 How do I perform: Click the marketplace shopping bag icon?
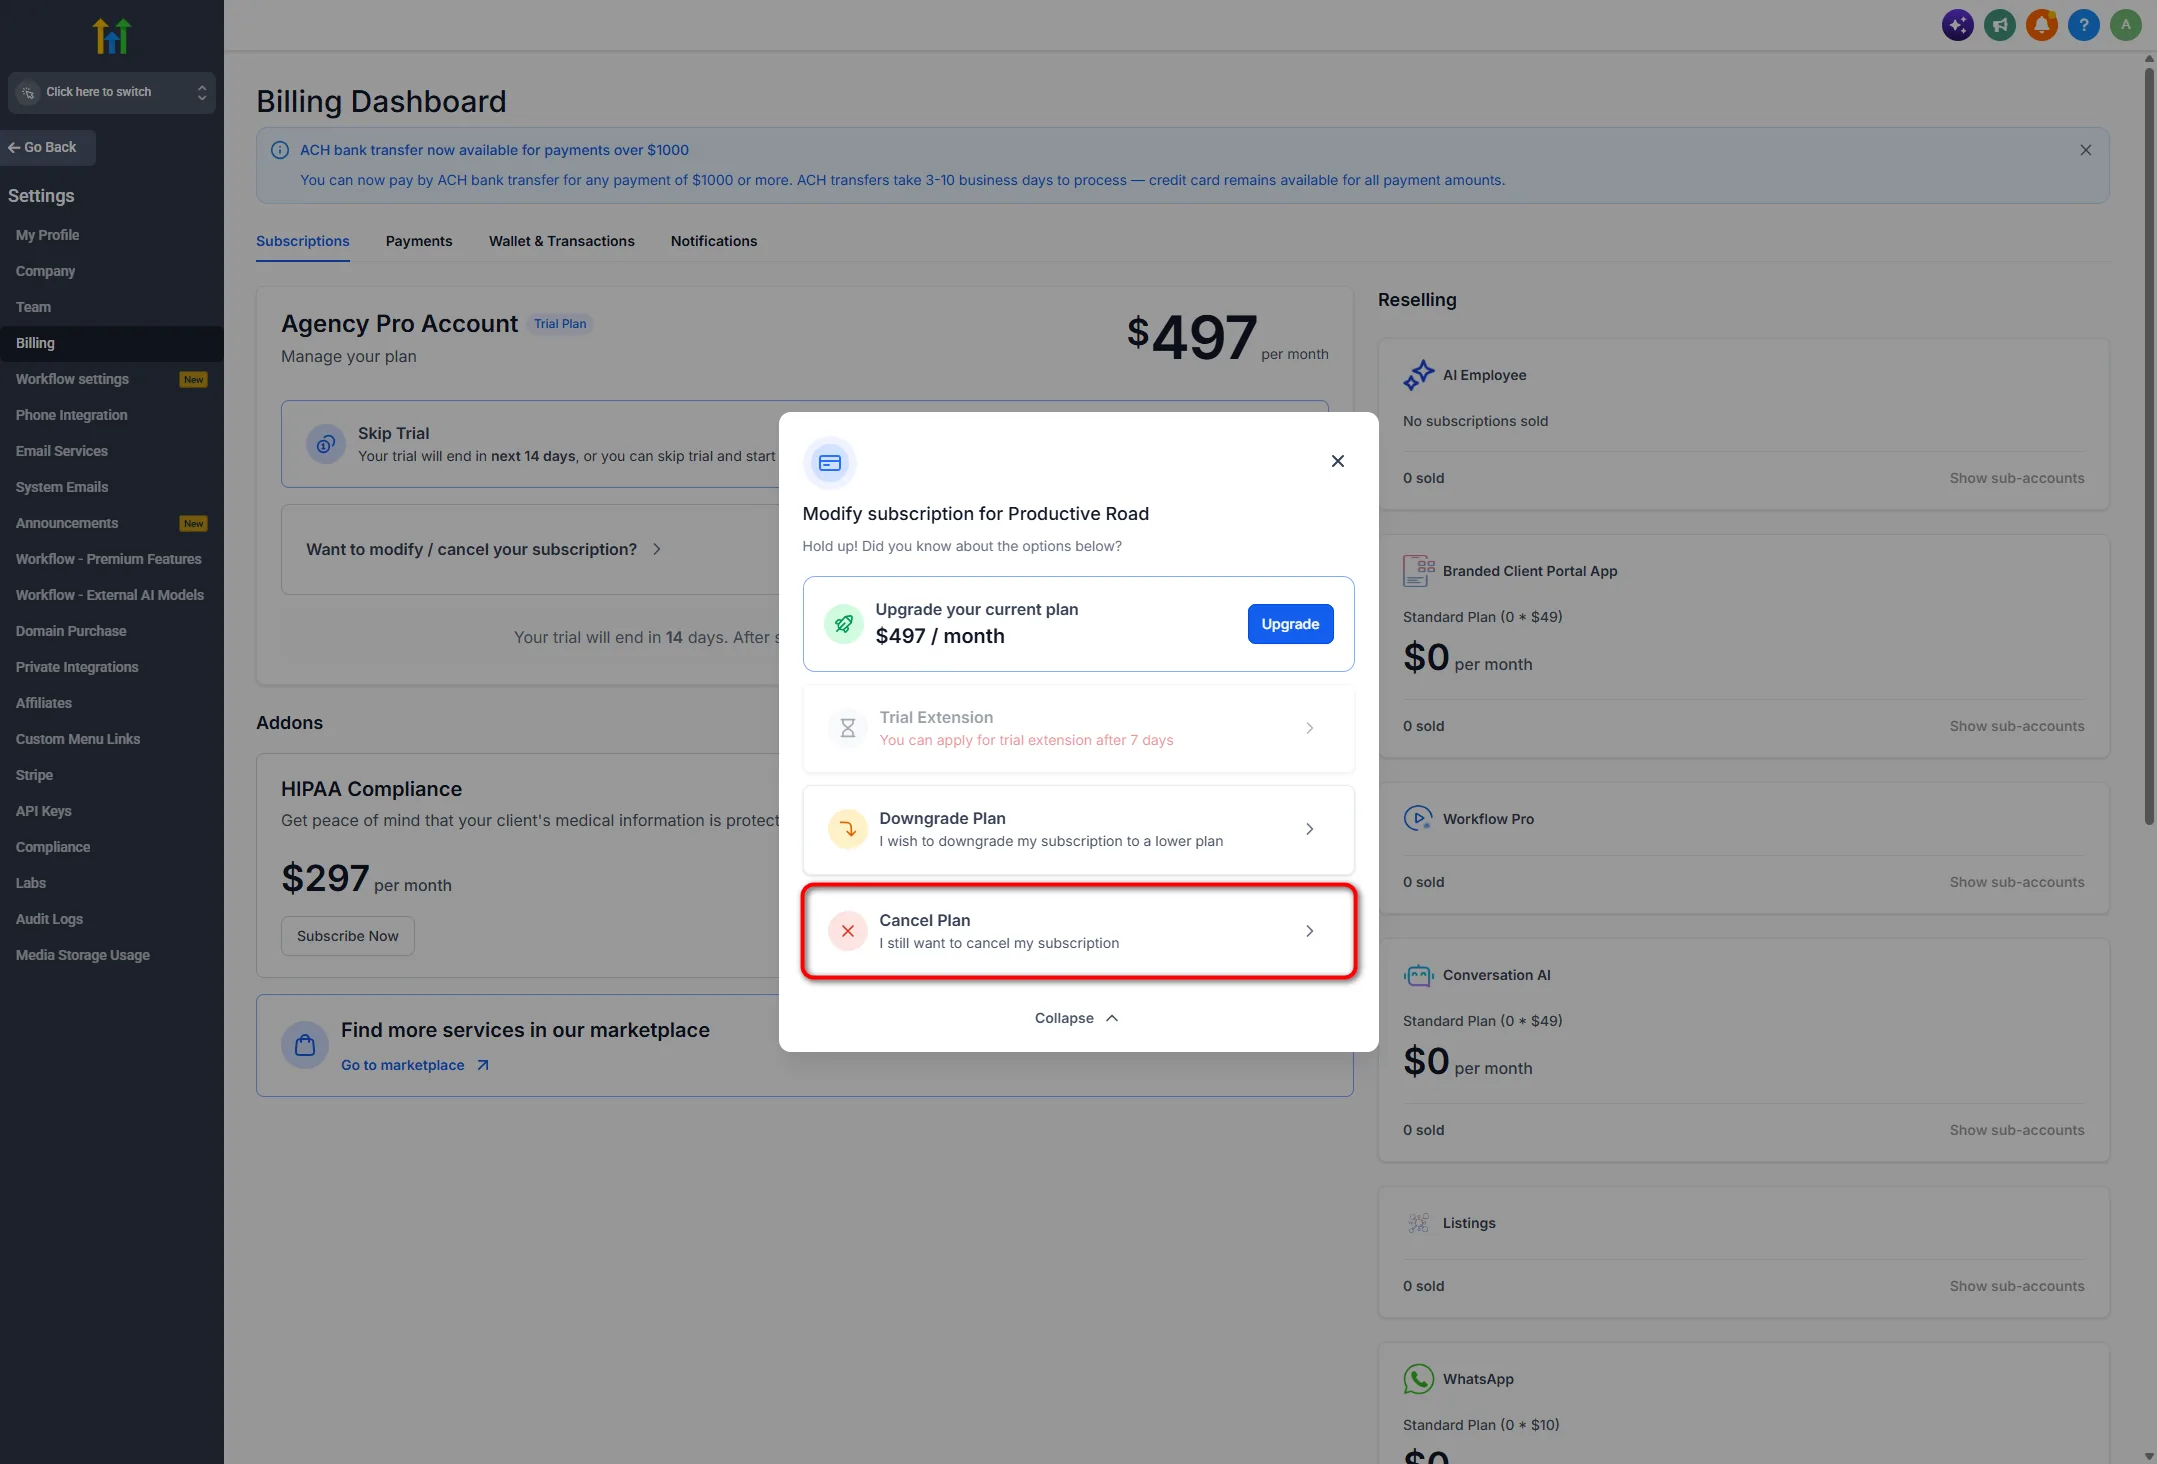[305, 1045]
